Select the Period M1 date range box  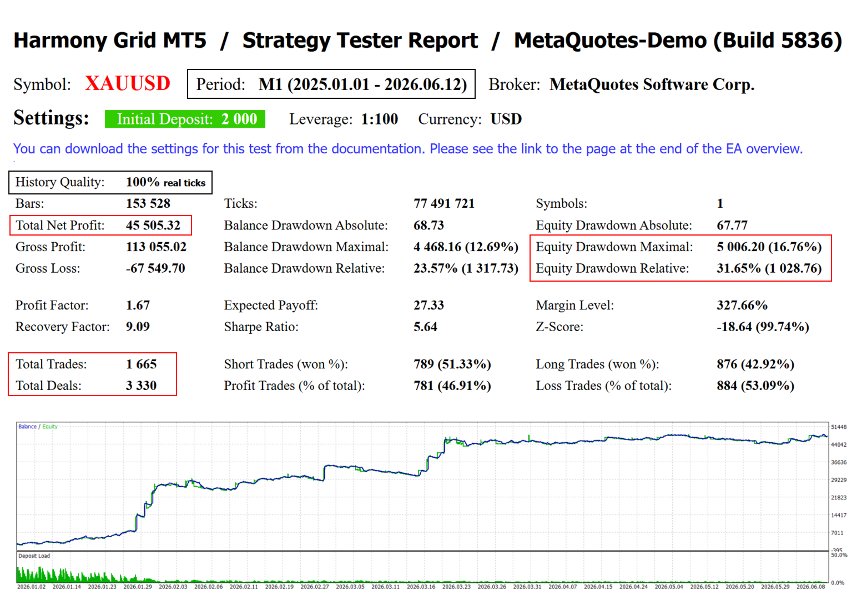tap(331, 84)
